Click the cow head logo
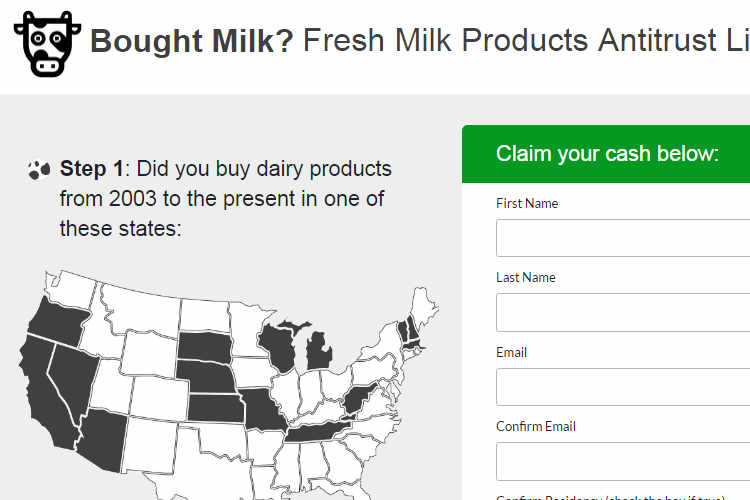 (45, 43)
